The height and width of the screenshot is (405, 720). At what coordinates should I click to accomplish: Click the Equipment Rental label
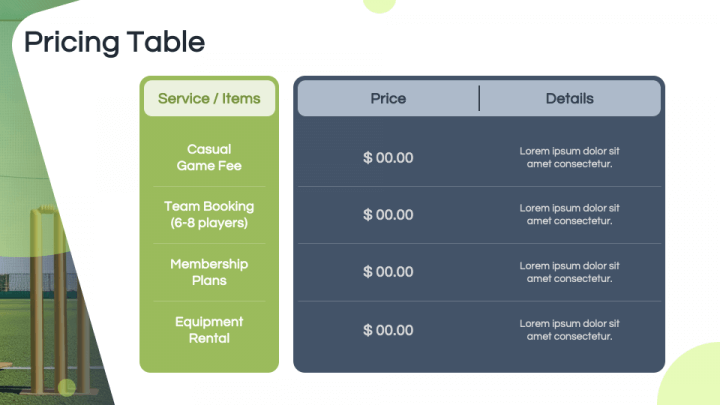(209, 330)
